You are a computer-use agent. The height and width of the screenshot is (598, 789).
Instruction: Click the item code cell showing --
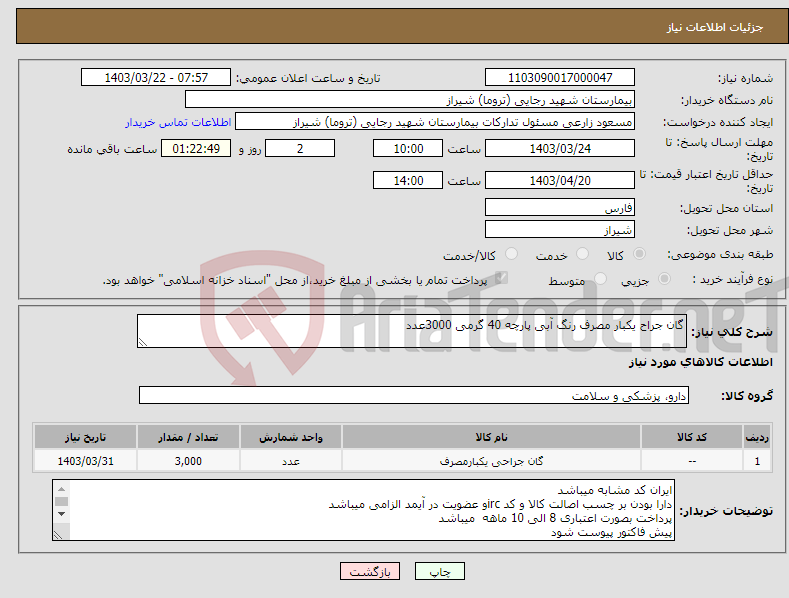(692, 461)
